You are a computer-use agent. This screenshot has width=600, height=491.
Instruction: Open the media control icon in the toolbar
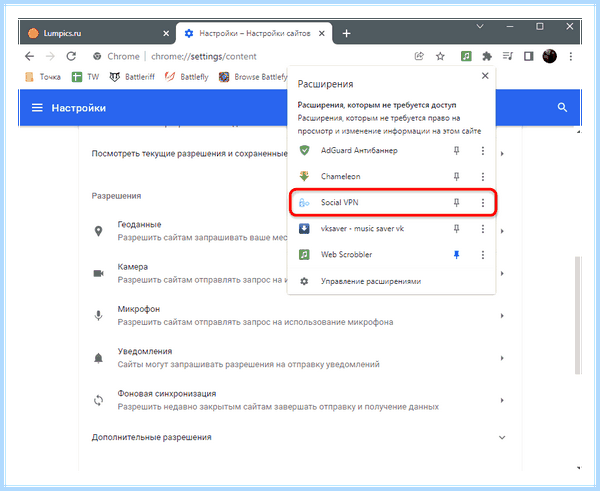tap(508, 57)
